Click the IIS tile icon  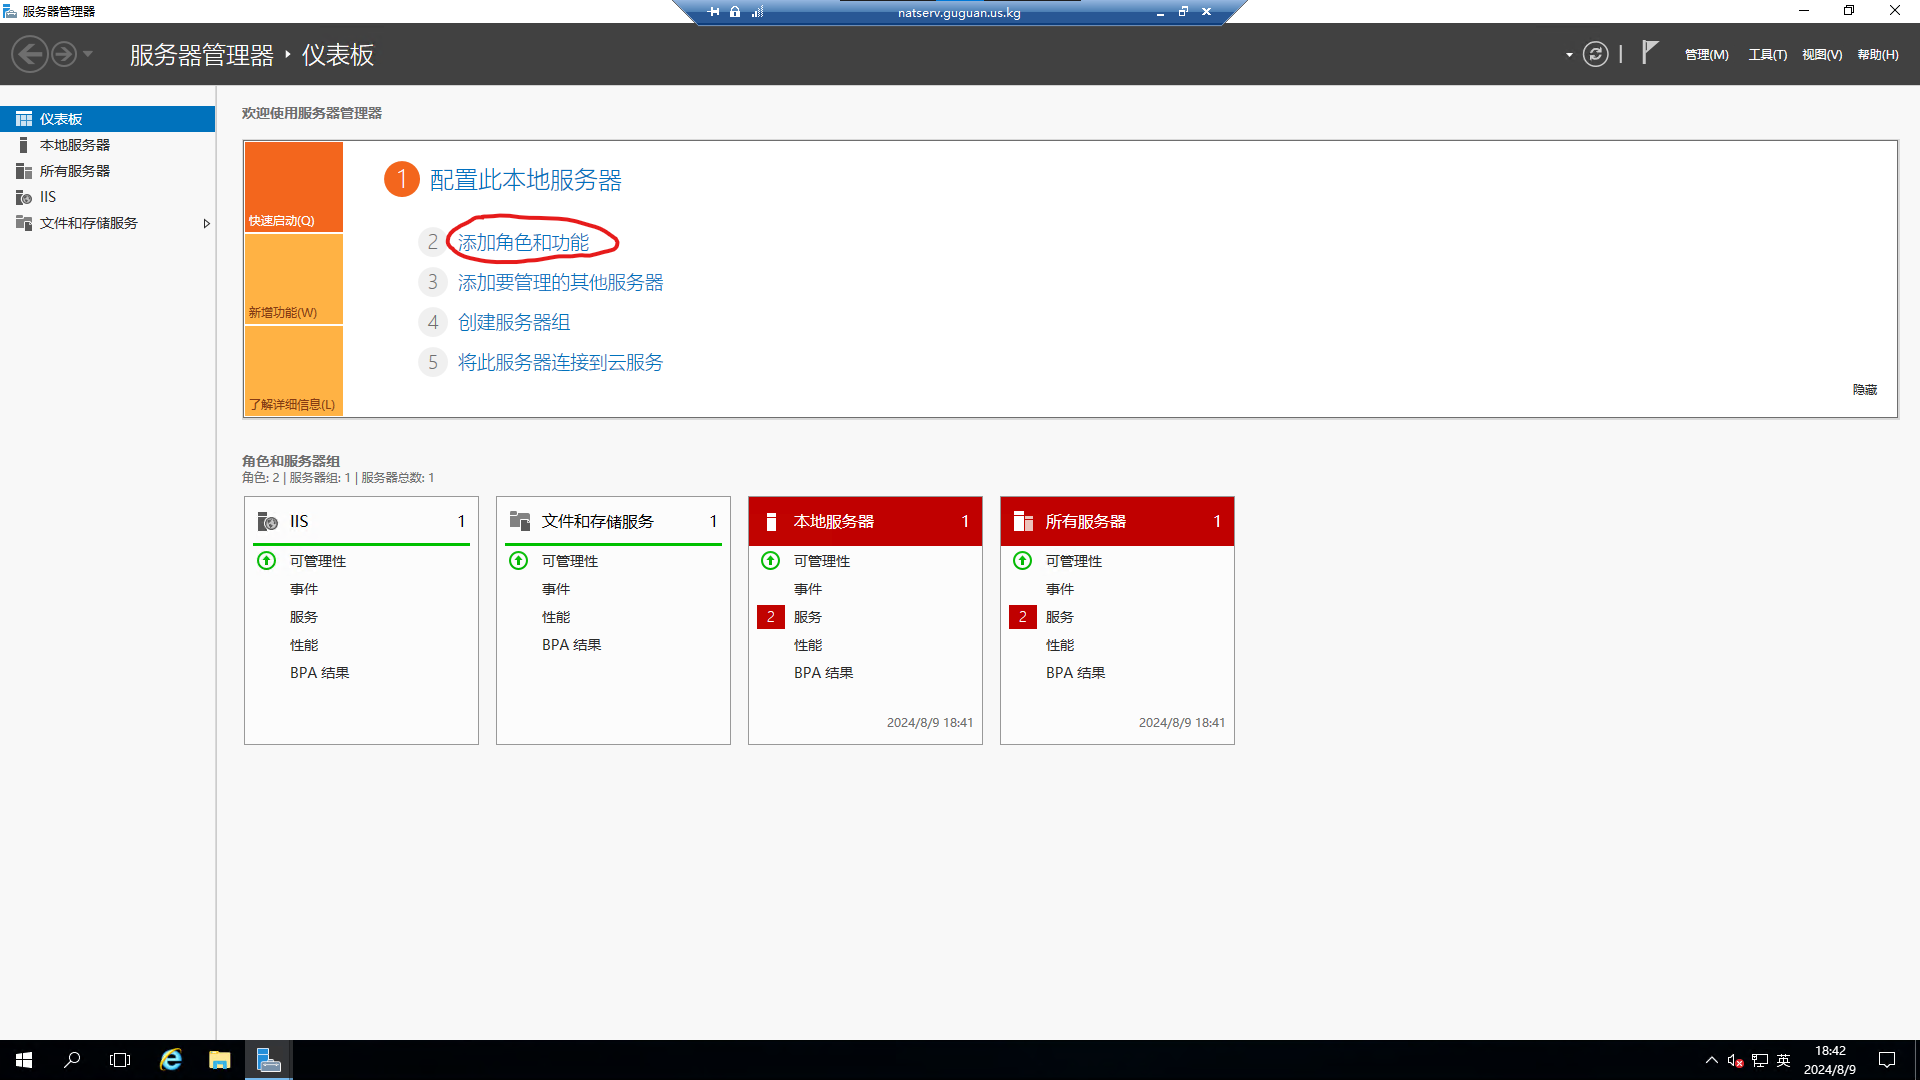(x=267, y=521)
